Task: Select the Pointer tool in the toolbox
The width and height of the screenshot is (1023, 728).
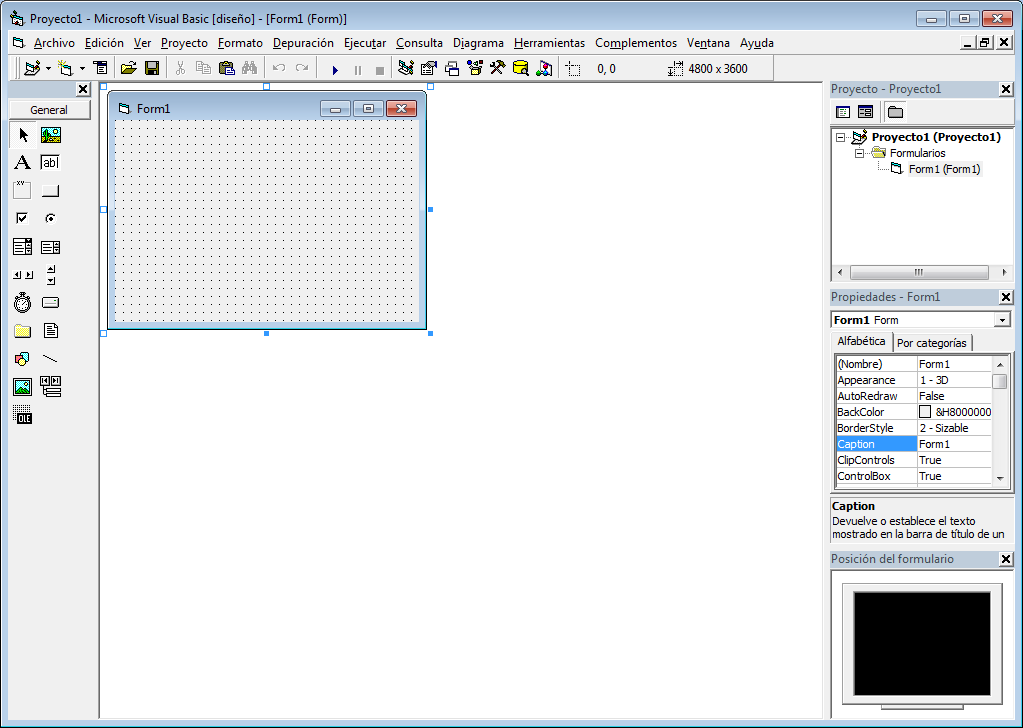Action: coord(23,135)
